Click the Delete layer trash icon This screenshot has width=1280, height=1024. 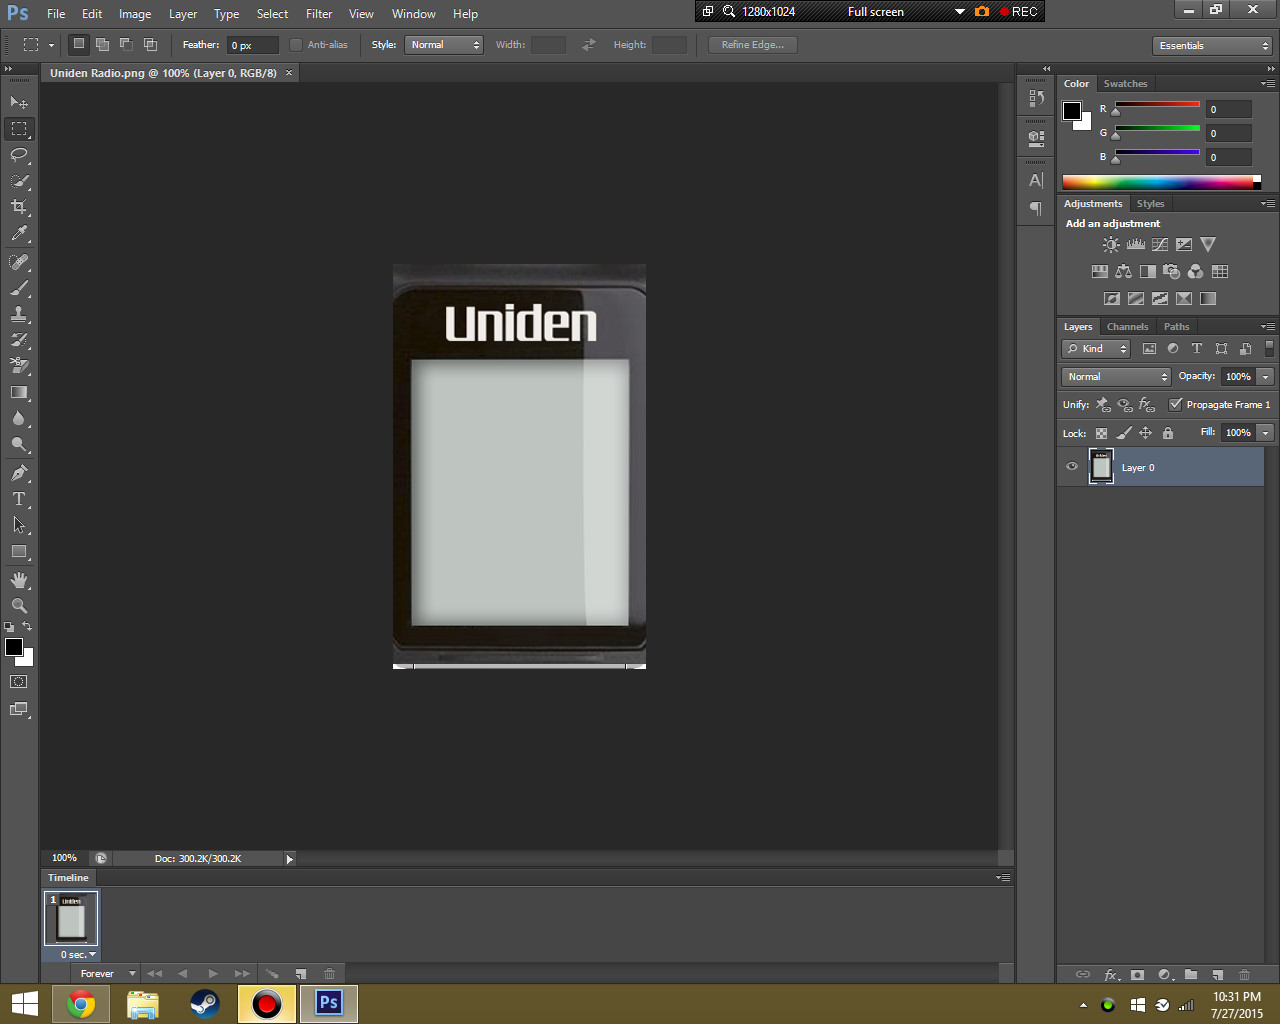pyautogui.click(x=1244, y=974)
